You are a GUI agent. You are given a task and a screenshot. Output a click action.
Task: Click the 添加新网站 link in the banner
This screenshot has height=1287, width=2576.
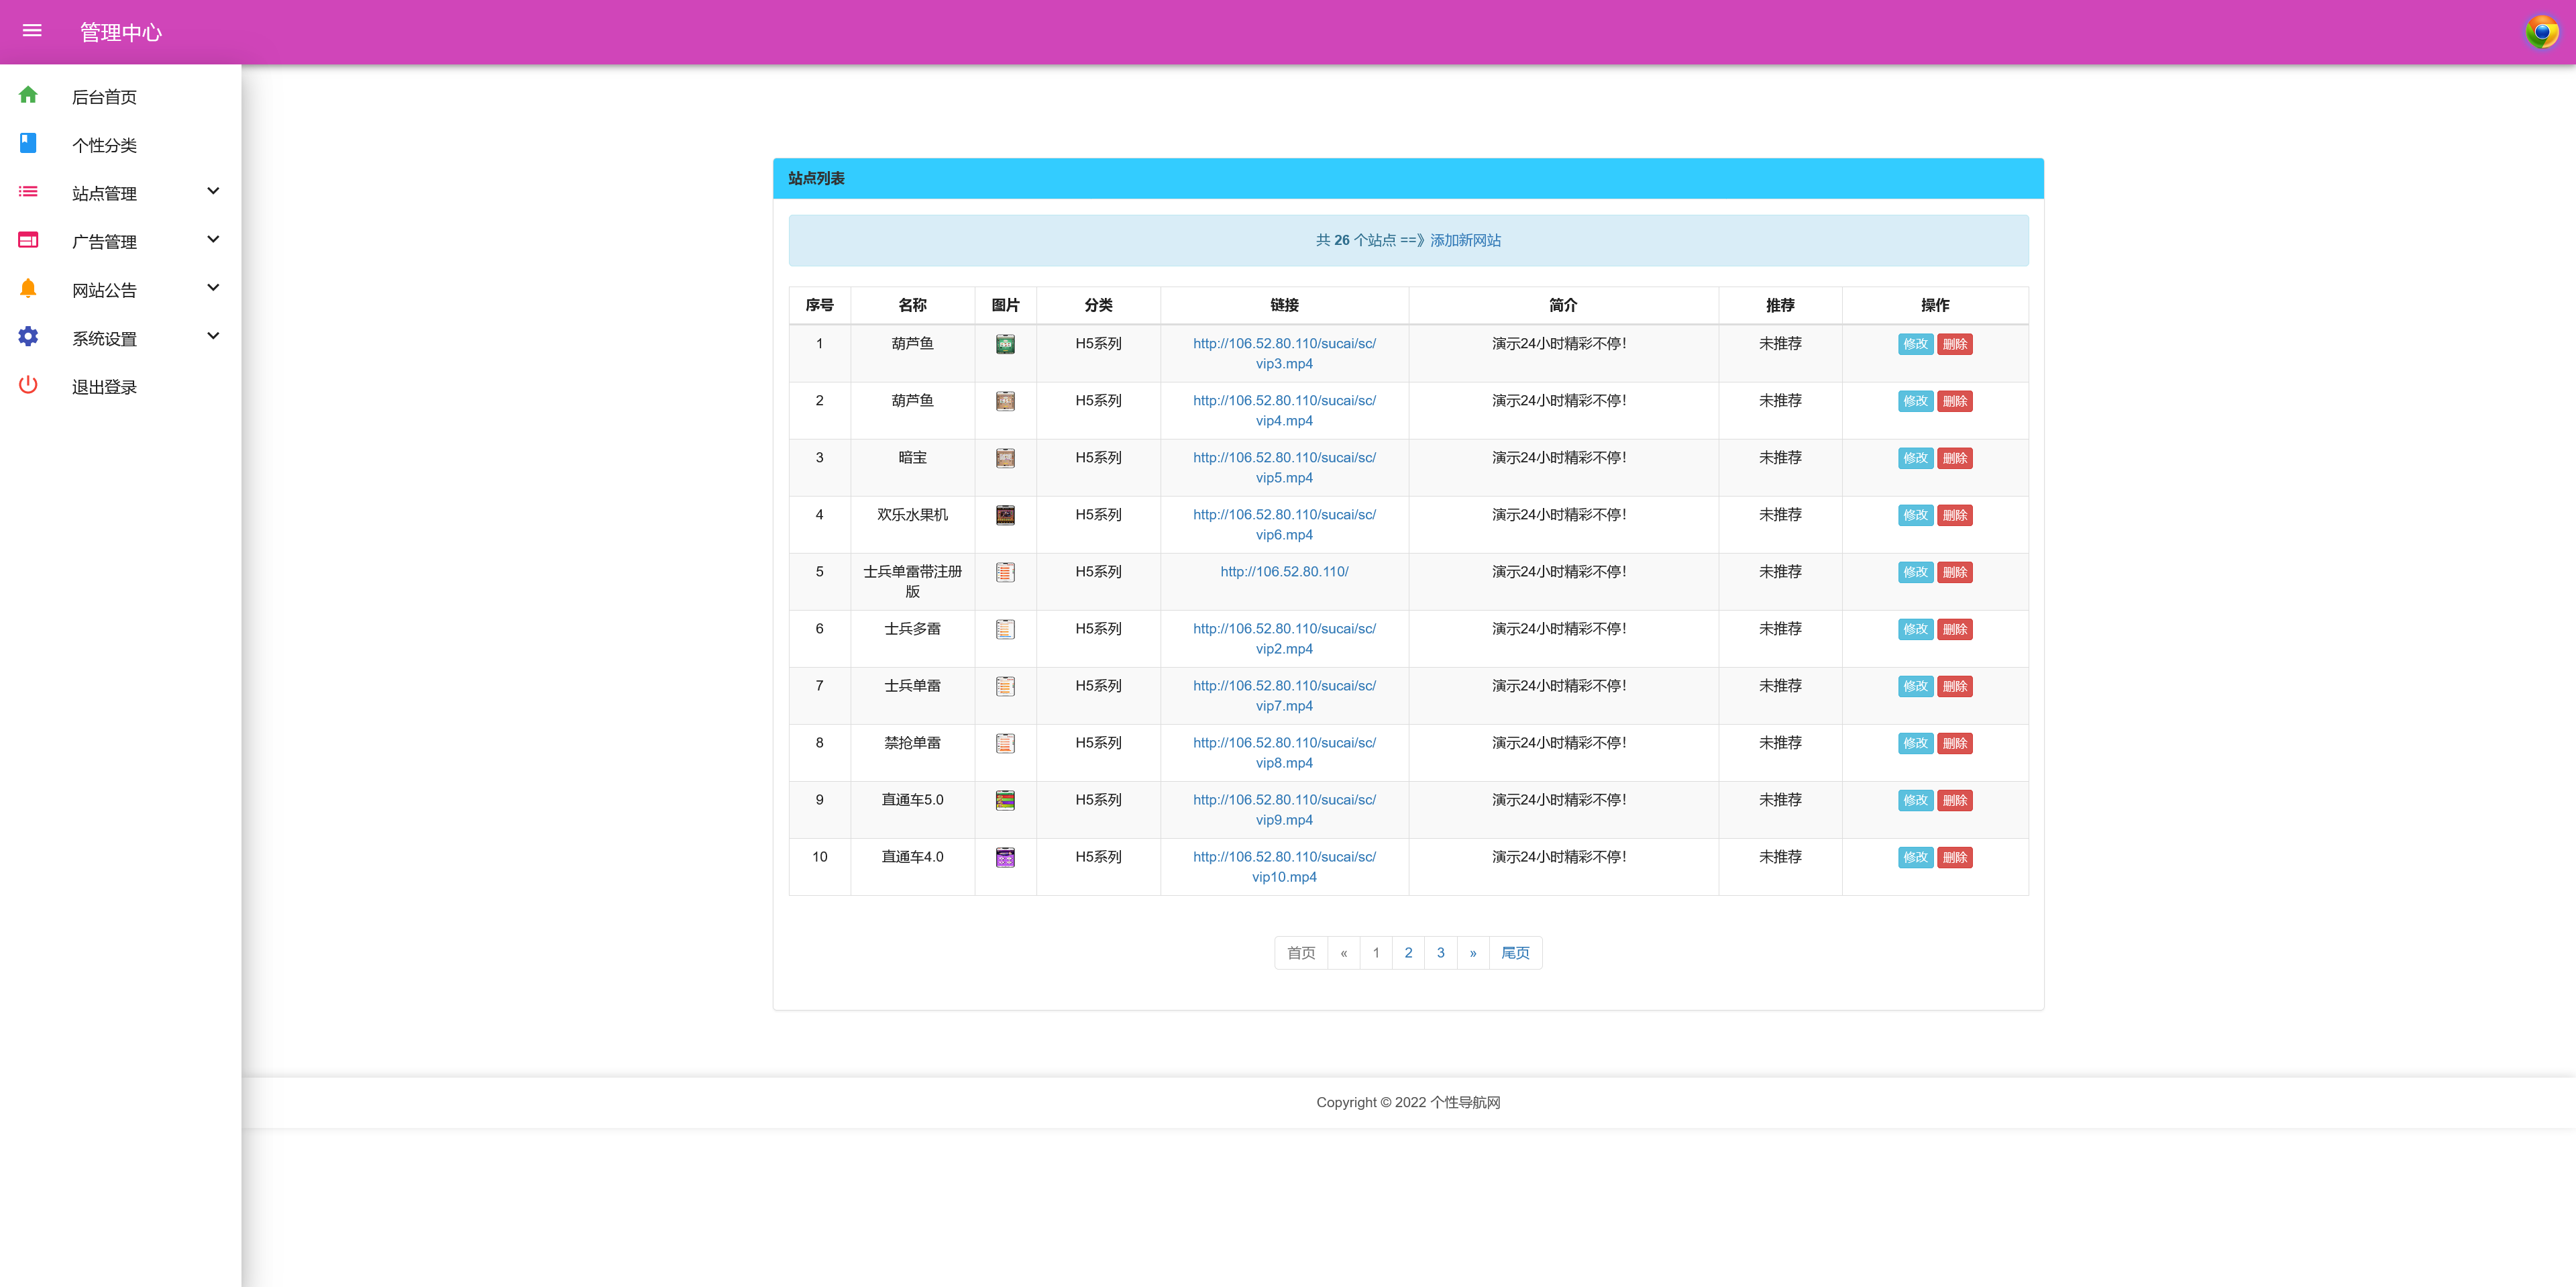pyautogui.click(x=1465, y=240)
